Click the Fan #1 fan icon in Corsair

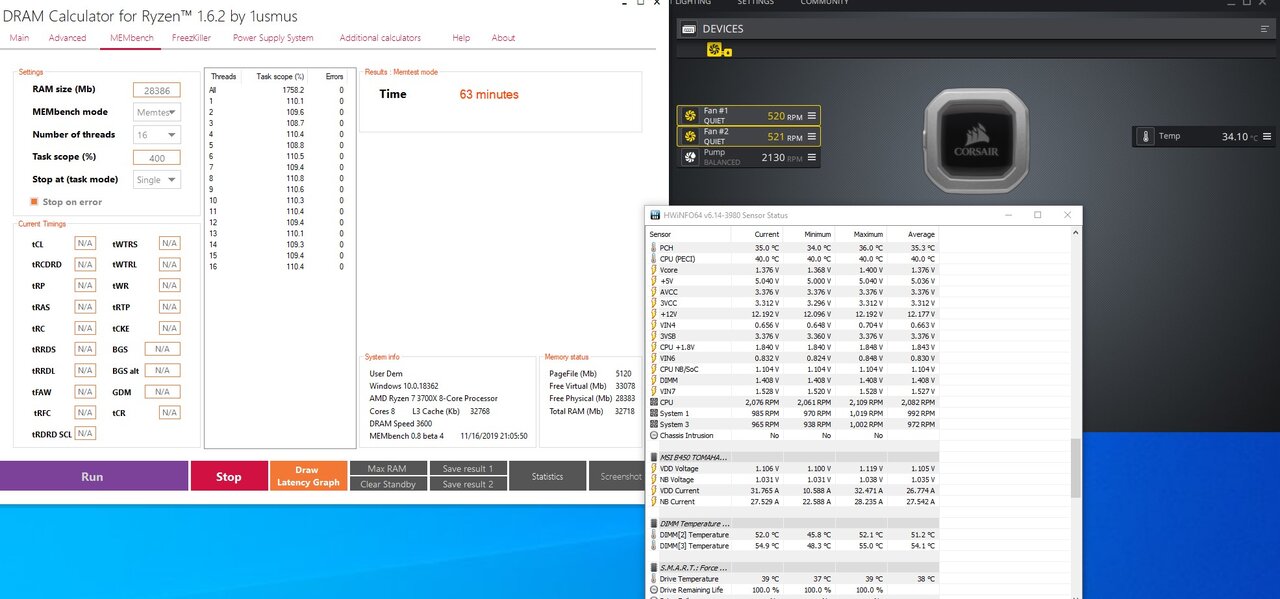pos(690,116)
